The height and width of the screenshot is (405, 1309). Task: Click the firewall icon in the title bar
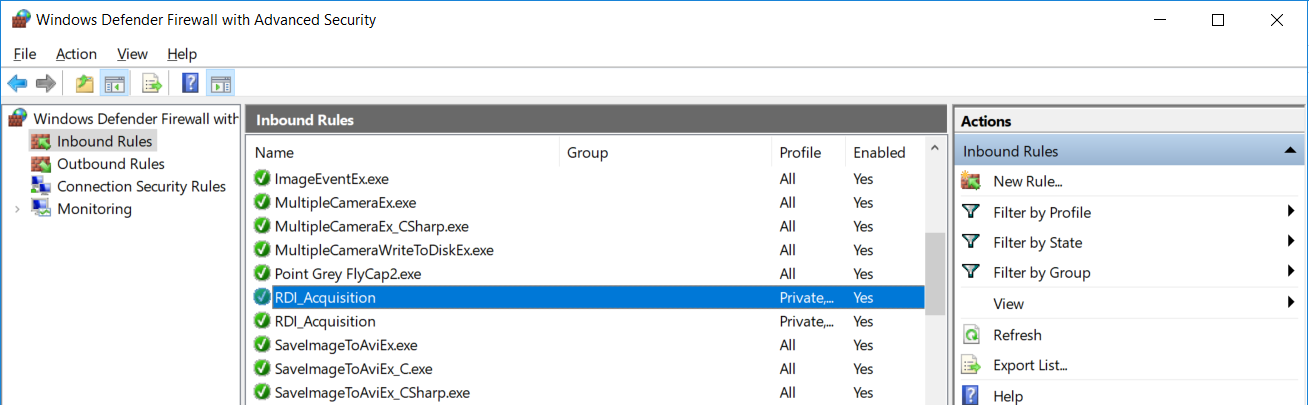20,19
